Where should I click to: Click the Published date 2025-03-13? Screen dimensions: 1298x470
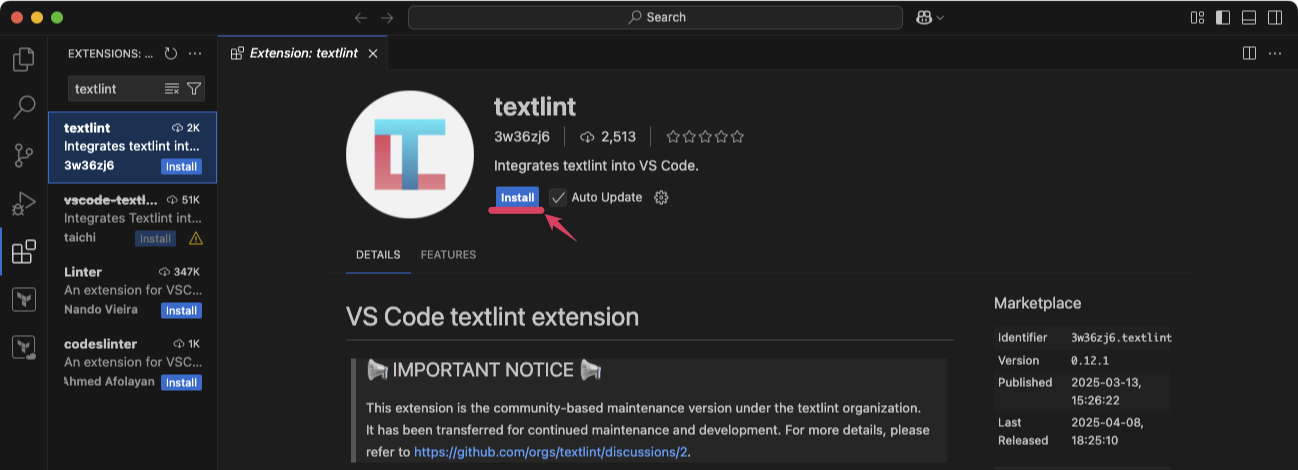point(1105,391)
